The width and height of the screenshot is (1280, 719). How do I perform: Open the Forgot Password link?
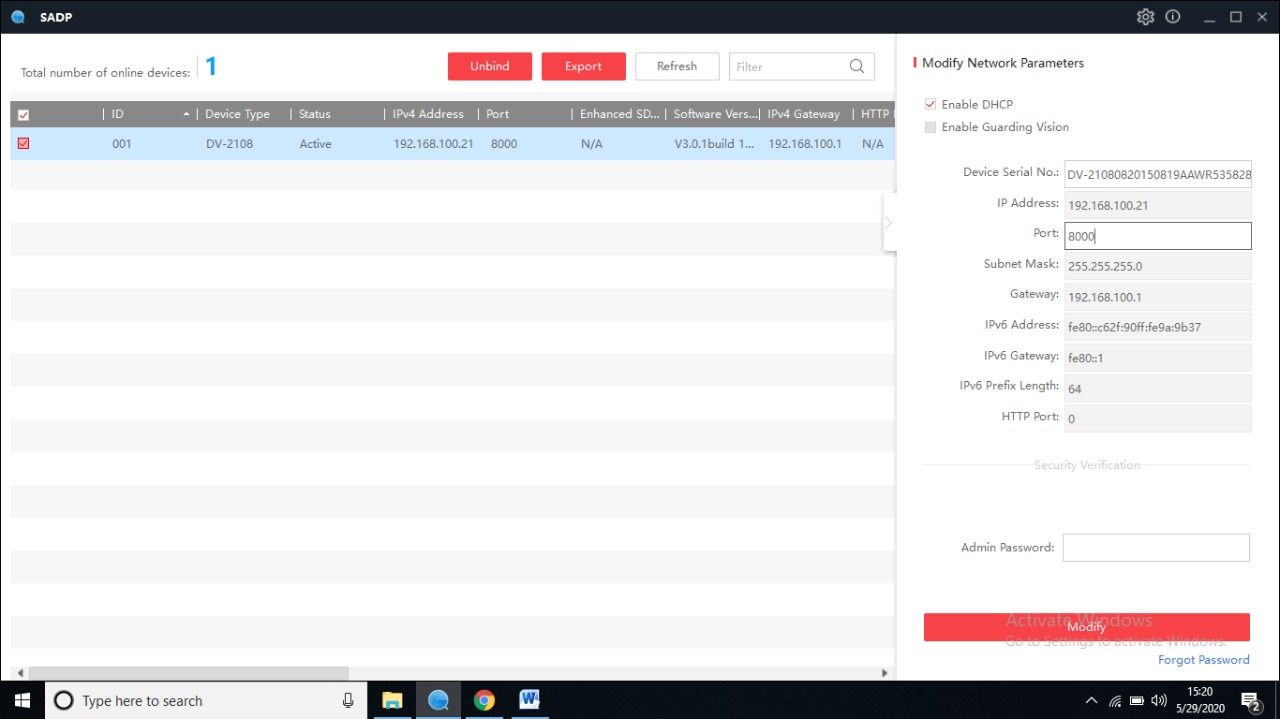click(x=1203, y=660)
